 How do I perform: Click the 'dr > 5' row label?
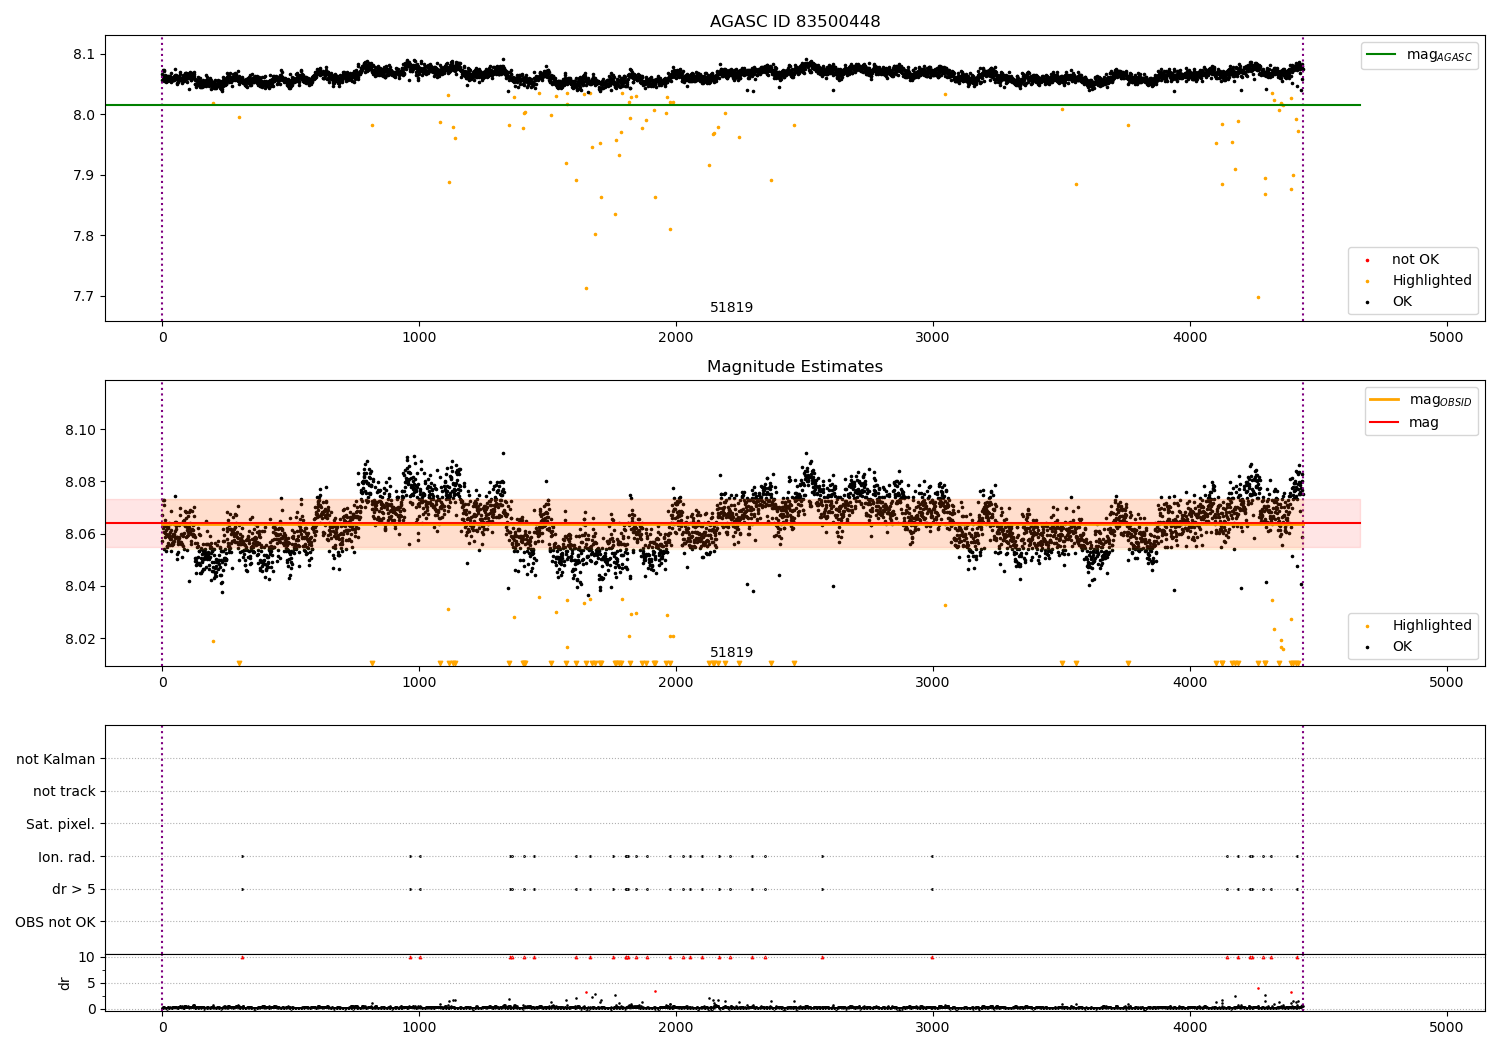coord(74,890)
